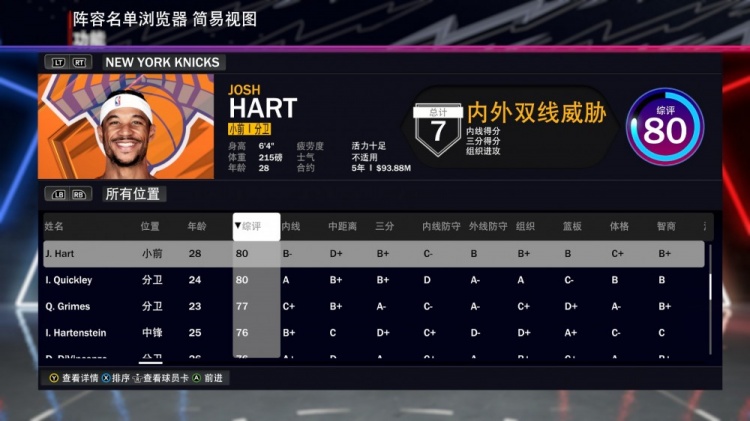This screenshot has height=421, width=750.
Task: Select the NEW YORK KNICKS team selector
Action: pyautogui.click(x=163, y=63)
